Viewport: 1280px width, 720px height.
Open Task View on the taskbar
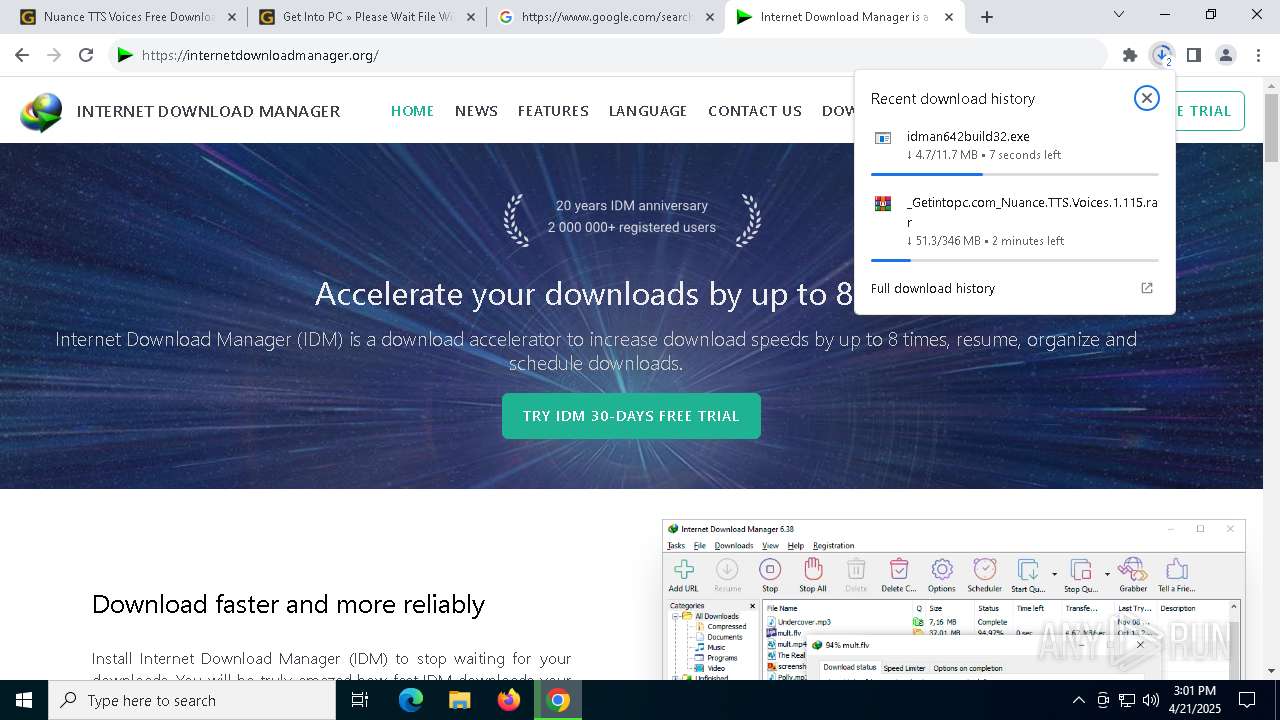360,700
